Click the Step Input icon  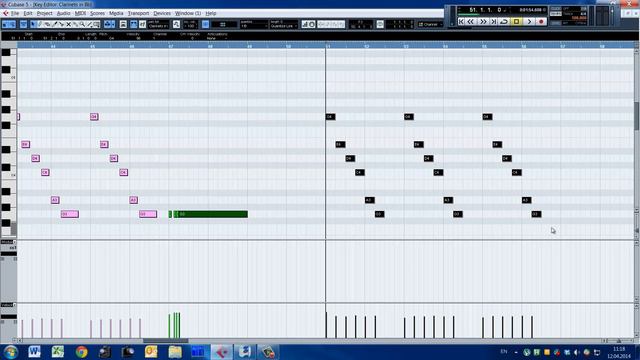305,24
